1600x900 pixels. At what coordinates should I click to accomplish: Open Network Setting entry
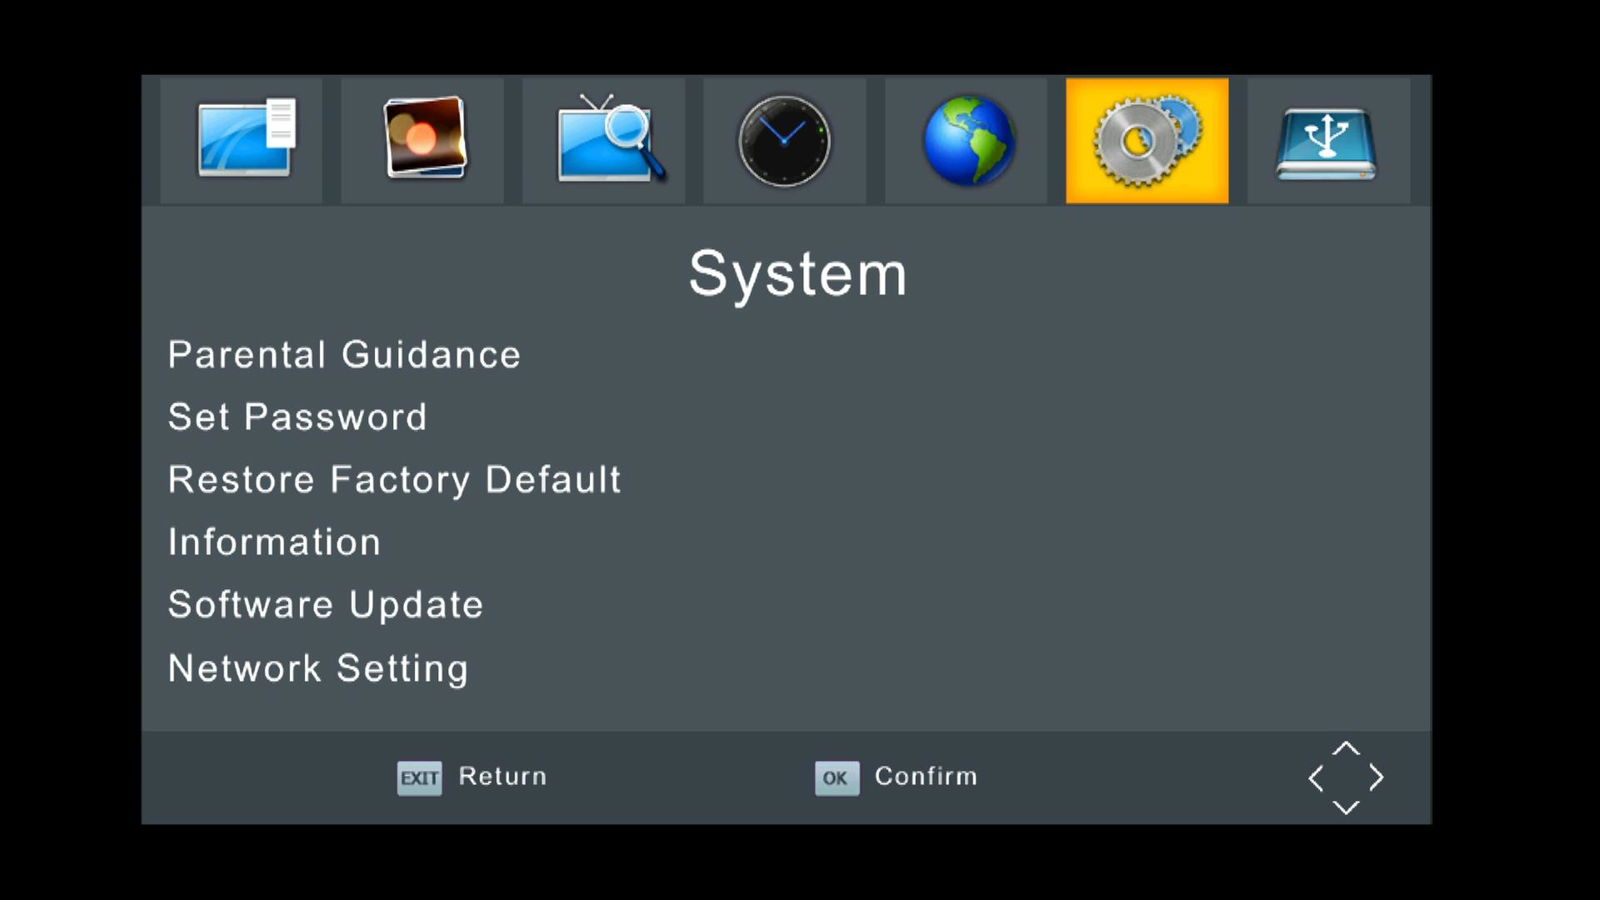pos(318,668)
